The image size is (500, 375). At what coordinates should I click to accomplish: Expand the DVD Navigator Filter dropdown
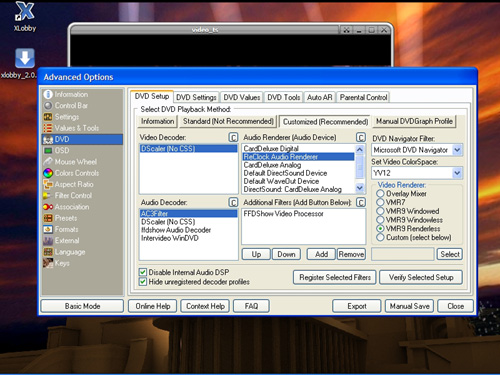tap(457, 150)
